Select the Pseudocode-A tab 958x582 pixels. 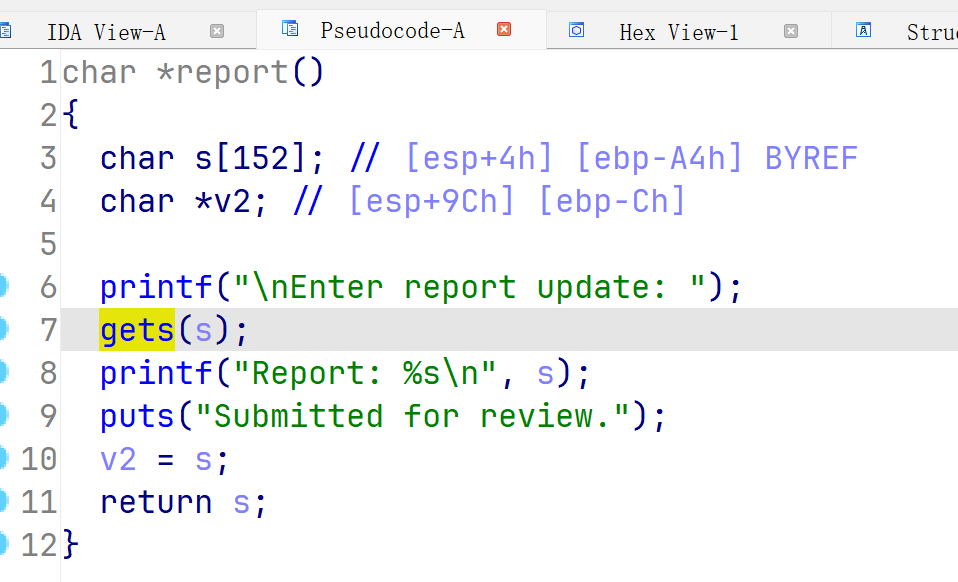pos(392,31)
